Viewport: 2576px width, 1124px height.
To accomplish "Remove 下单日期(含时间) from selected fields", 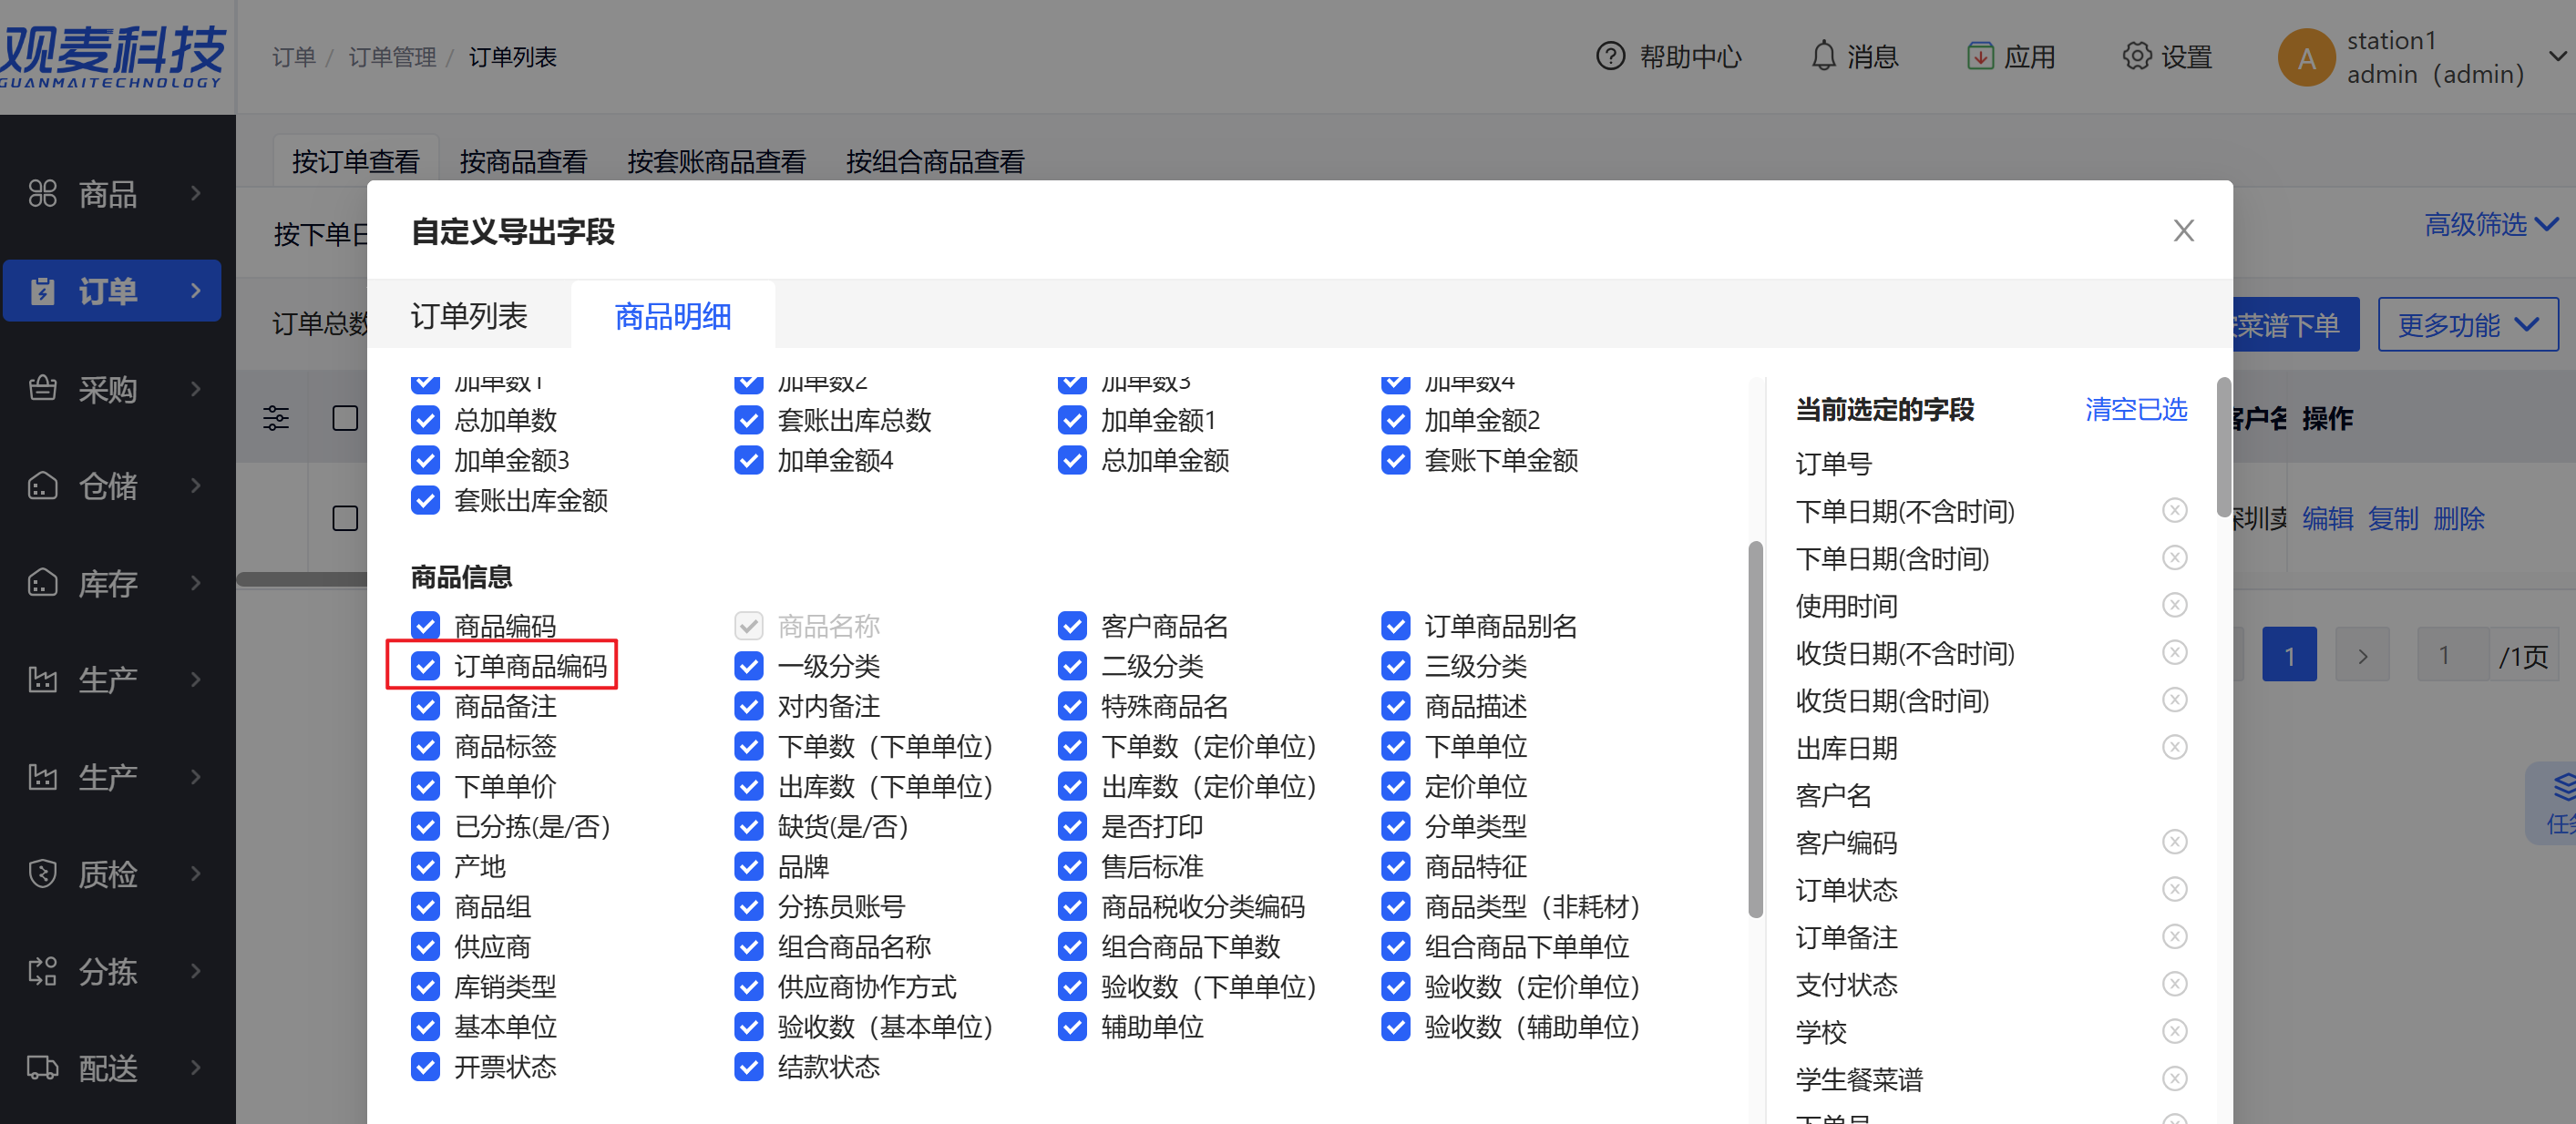I will pos(2174,558).
